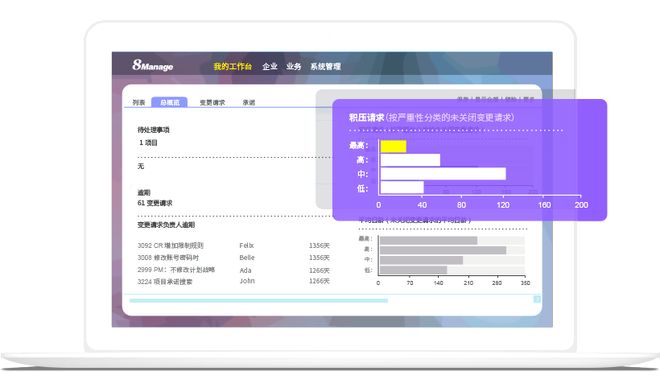Open change request 2999 PM

pos(176,269)
